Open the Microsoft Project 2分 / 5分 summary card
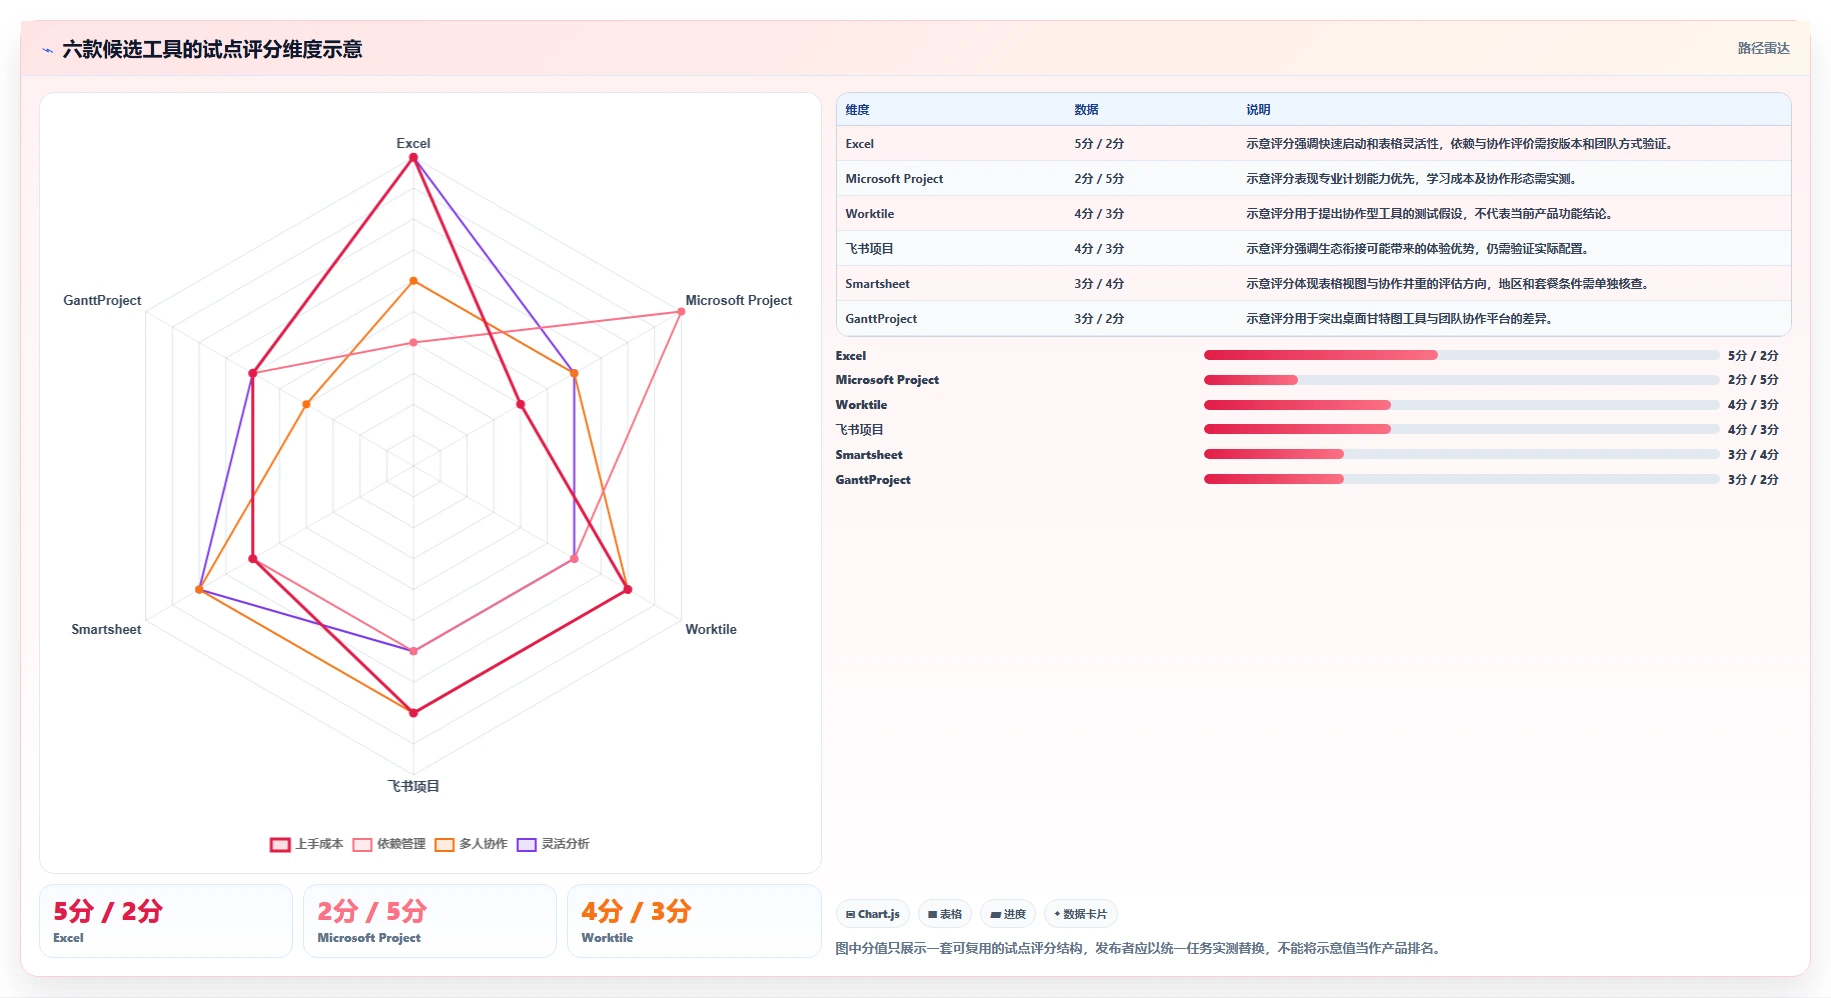Viewport: 1831px width, 998px height. coord(430,921)
